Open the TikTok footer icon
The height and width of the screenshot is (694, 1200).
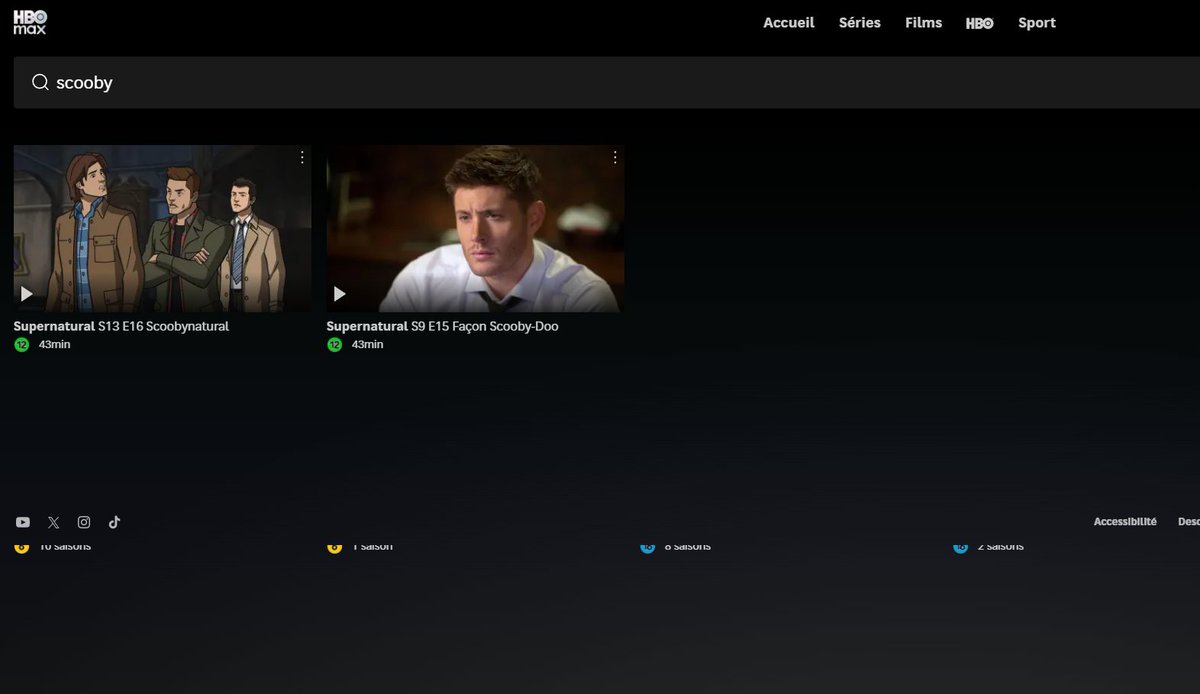click(114, 522)
